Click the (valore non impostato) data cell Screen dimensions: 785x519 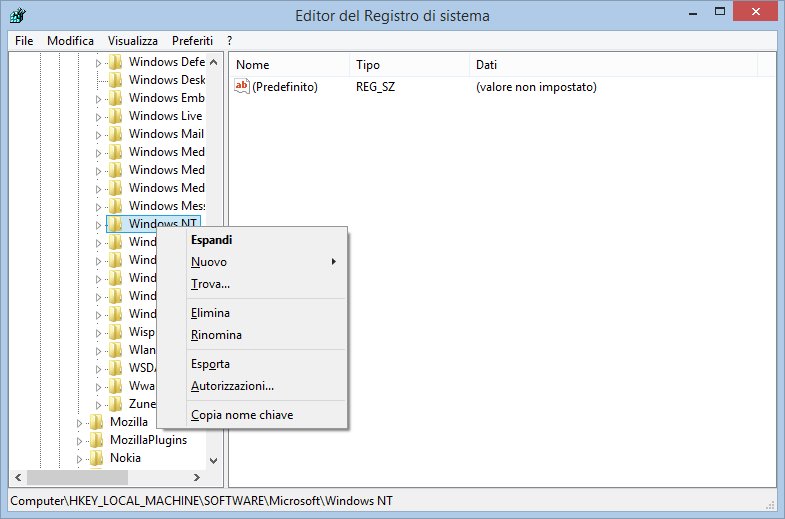536,87
